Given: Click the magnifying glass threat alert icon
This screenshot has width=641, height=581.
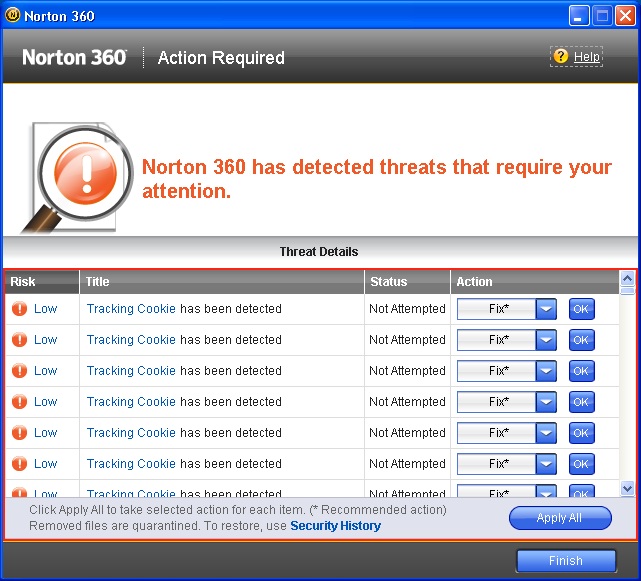Looking at the screenshot, I should coord(77,178).
